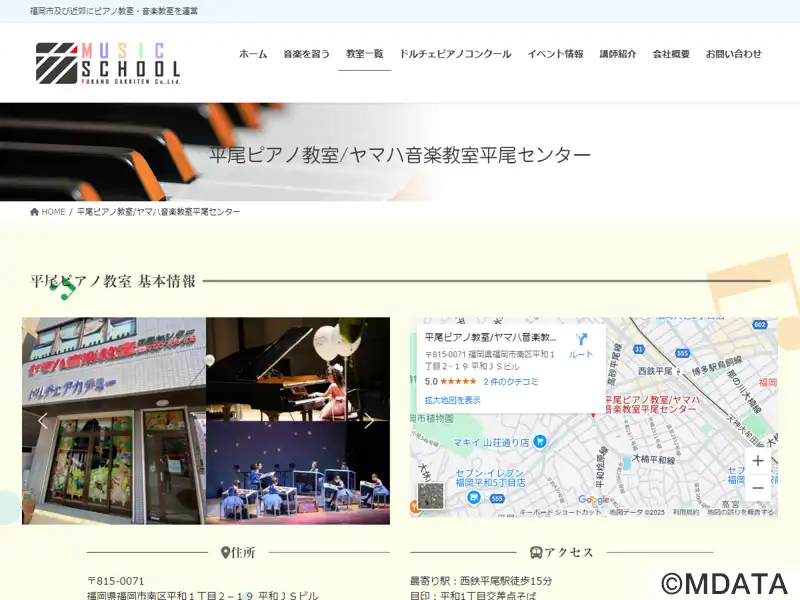Viewport: 800px width, 600px height.
Task: Click postal code 〒815-0071 under 住所
Action: (x=116, y=581)
